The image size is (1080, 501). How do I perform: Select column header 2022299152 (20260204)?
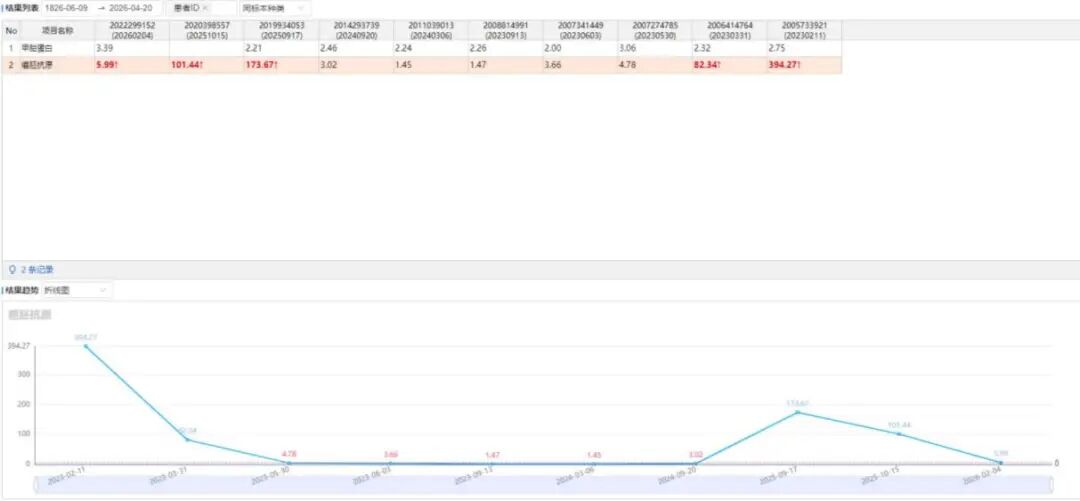click(x=132, y=30)
